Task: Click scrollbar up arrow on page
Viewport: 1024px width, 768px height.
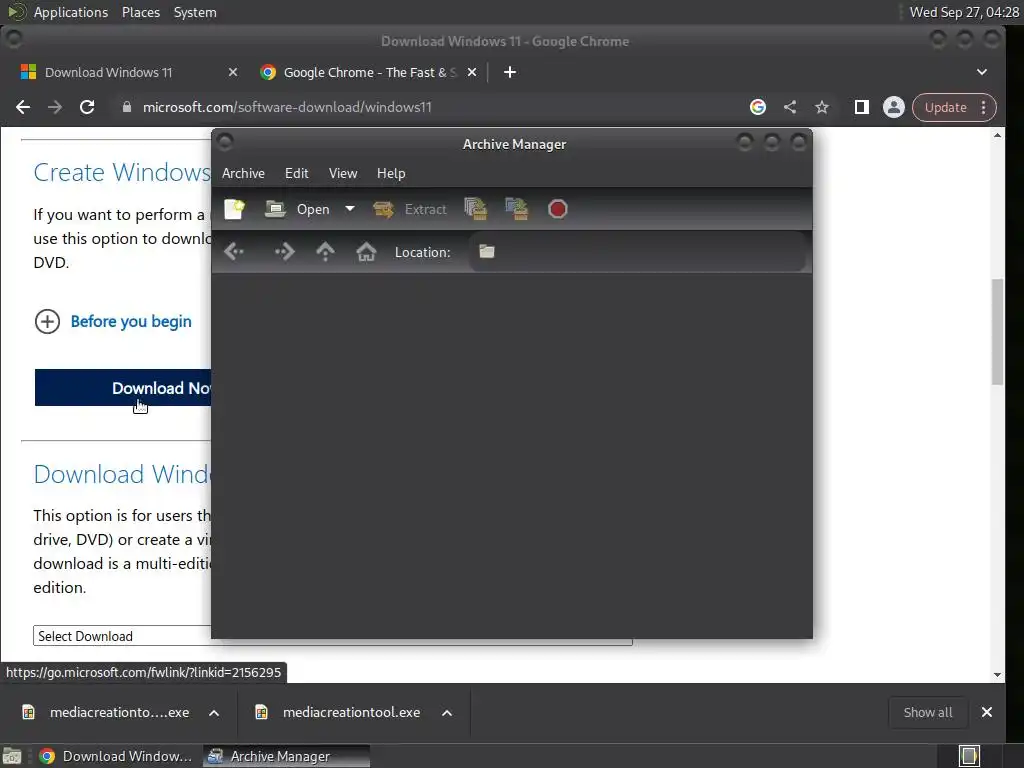Action: point(997,135)
